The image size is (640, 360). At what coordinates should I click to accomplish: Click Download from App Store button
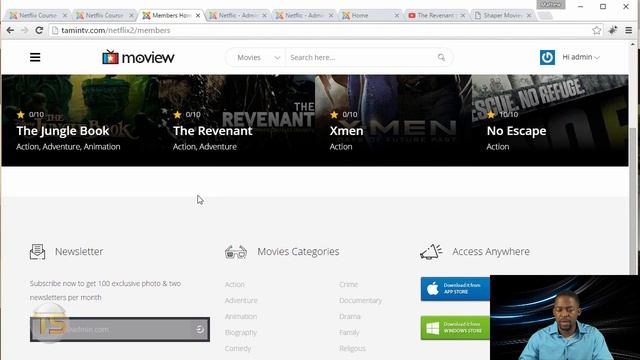[x=456, y=289]
